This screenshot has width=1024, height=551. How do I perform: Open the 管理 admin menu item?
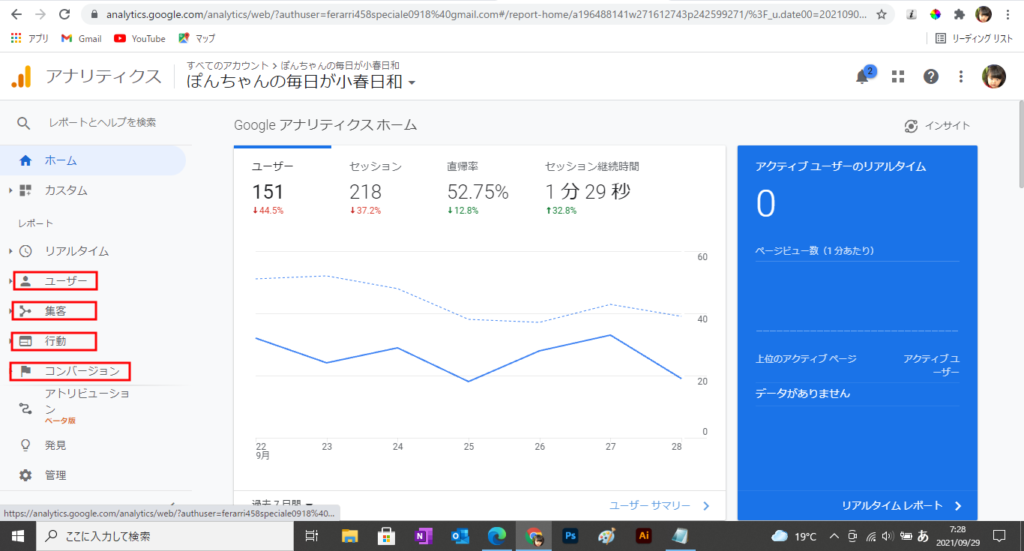pyautogui.click(x=56, y=475)
